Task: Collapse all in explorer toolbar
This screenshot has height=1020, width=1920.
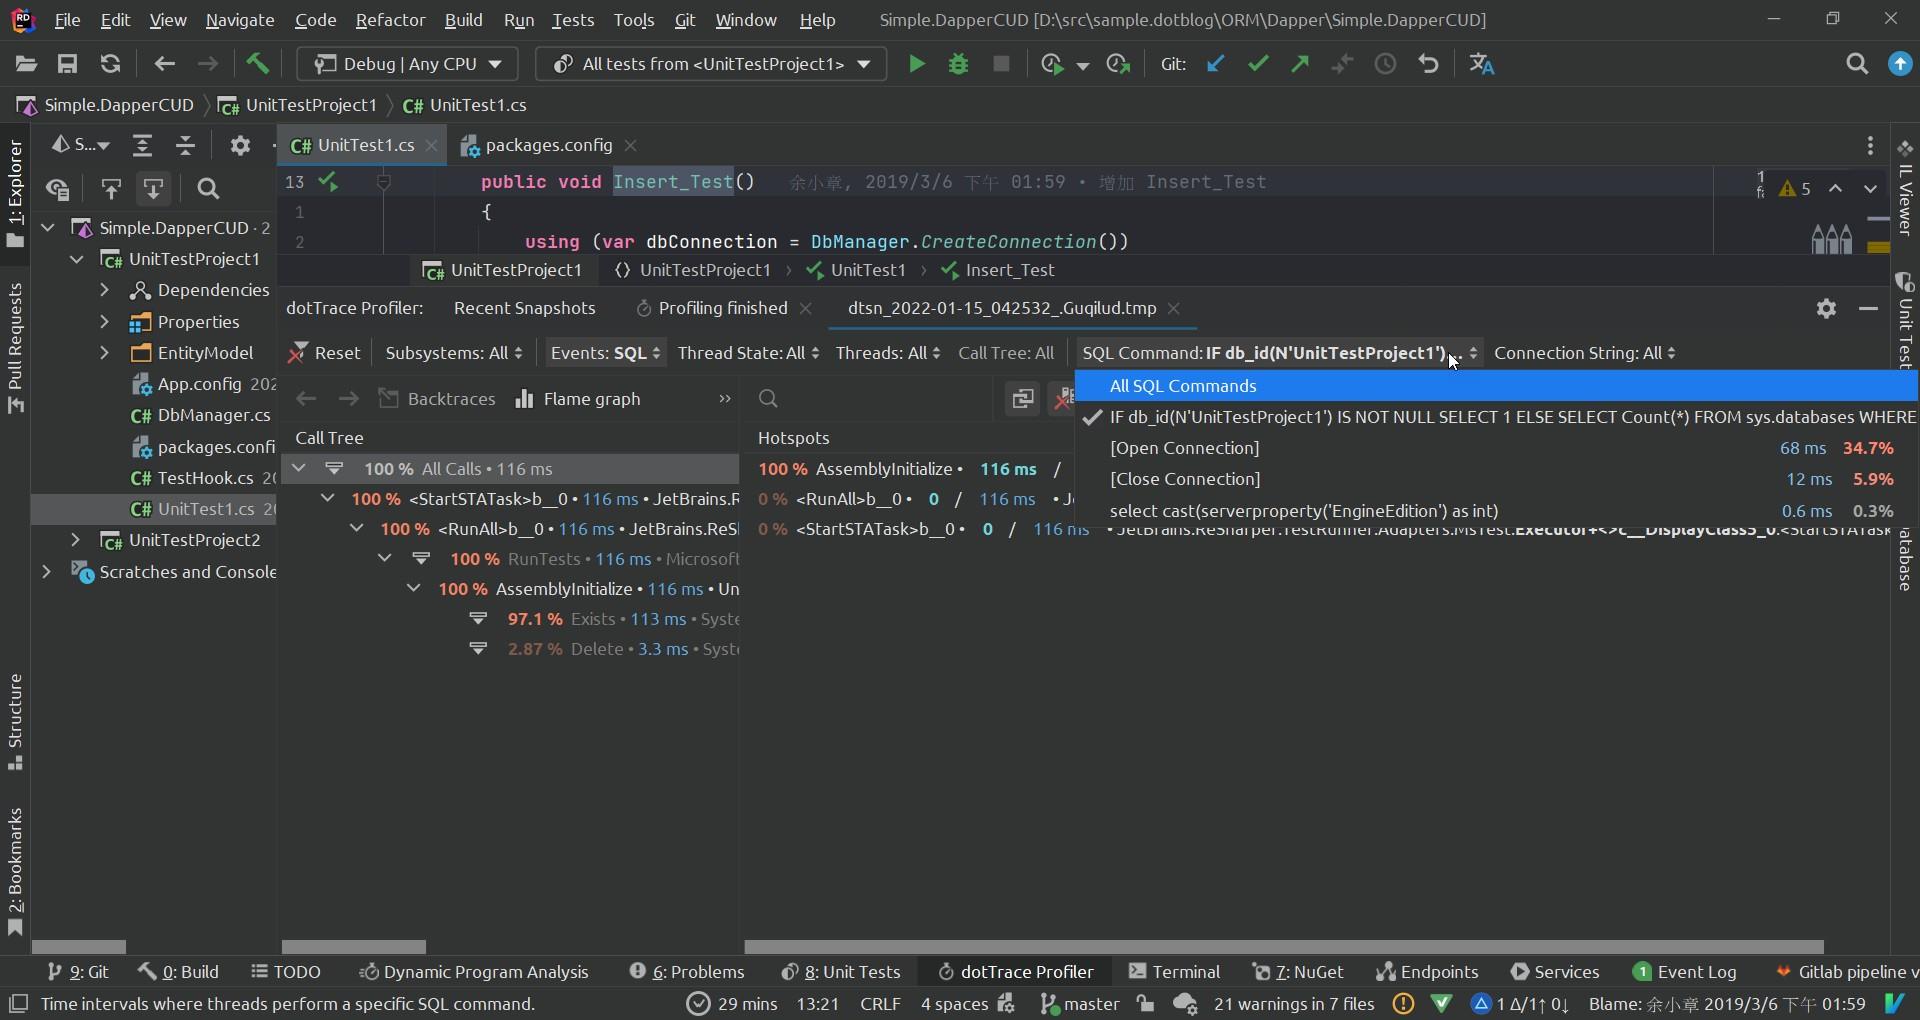Action: point(185,145)
